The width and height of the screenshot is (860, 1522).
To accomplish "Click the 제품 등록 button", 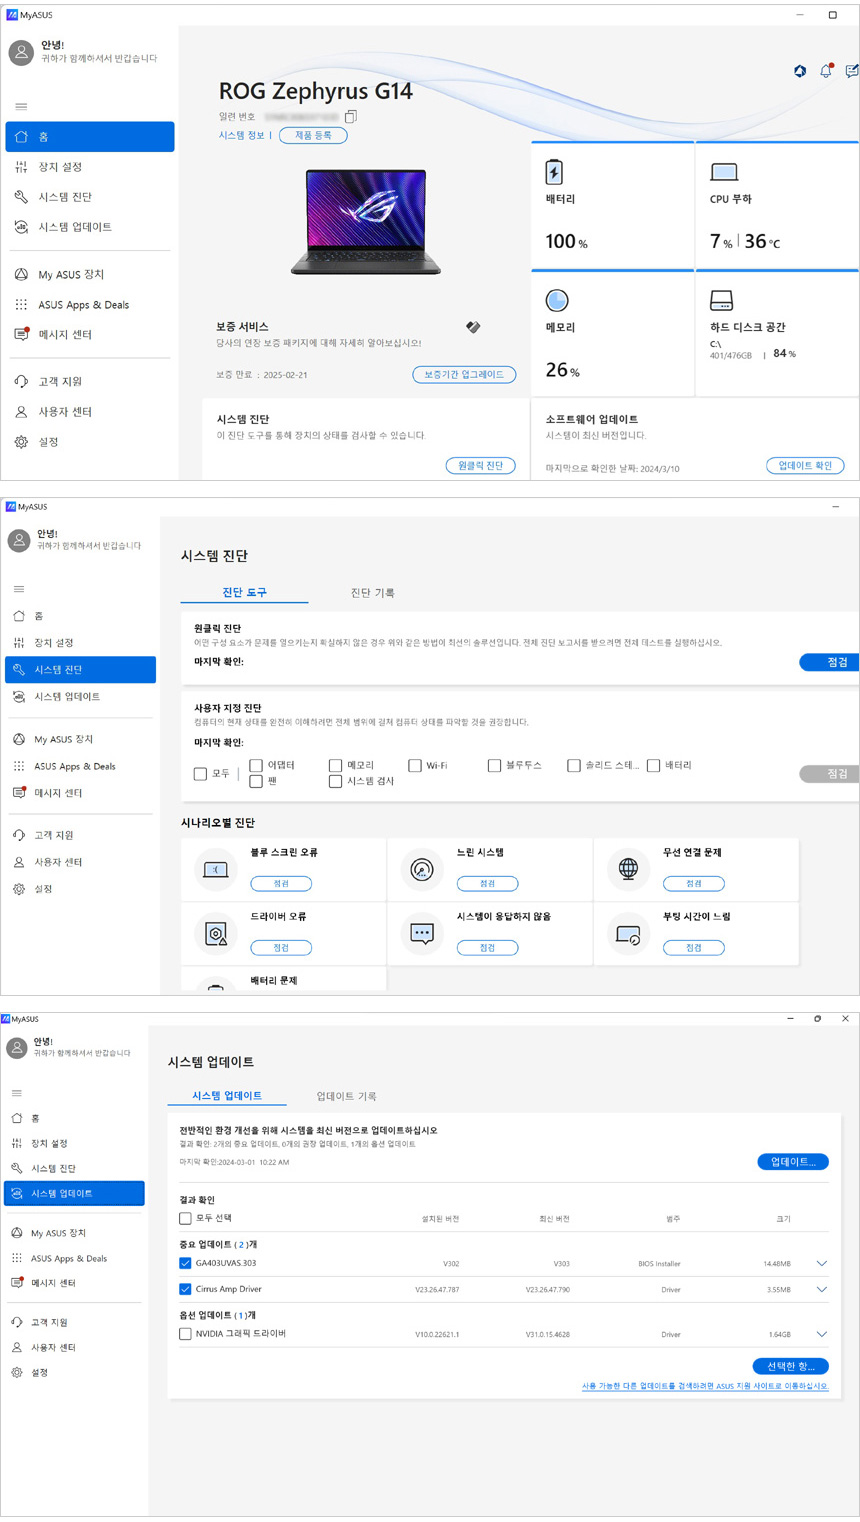I will (x=313, y=135).
